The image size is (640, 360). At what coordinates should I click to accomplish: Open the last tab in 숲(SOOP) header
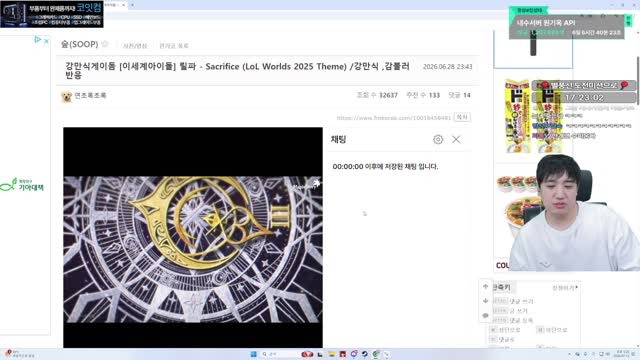click(x=174, y=46)
